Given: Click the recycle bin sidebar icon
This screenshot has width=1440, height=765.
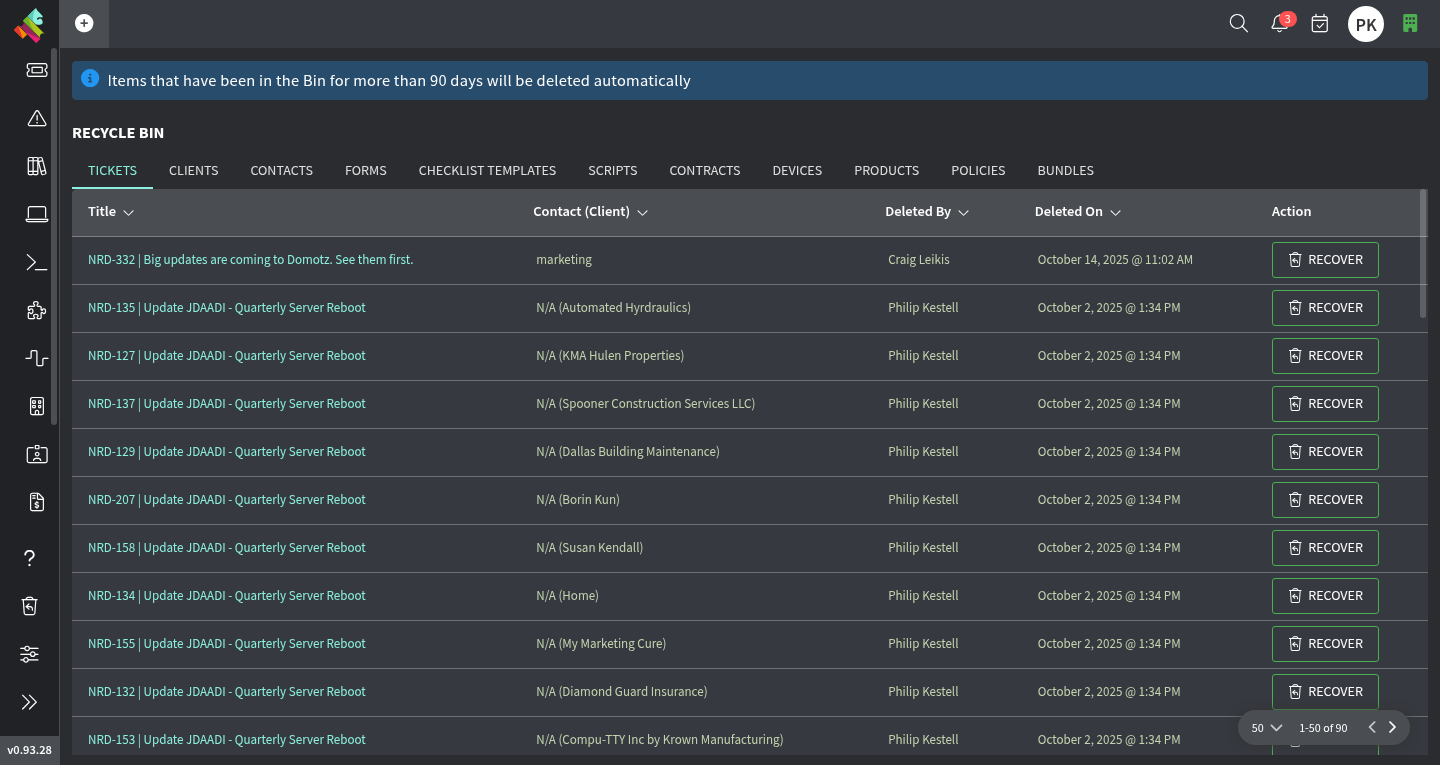Looking at the screenshot, I should (x=30, y=606).
